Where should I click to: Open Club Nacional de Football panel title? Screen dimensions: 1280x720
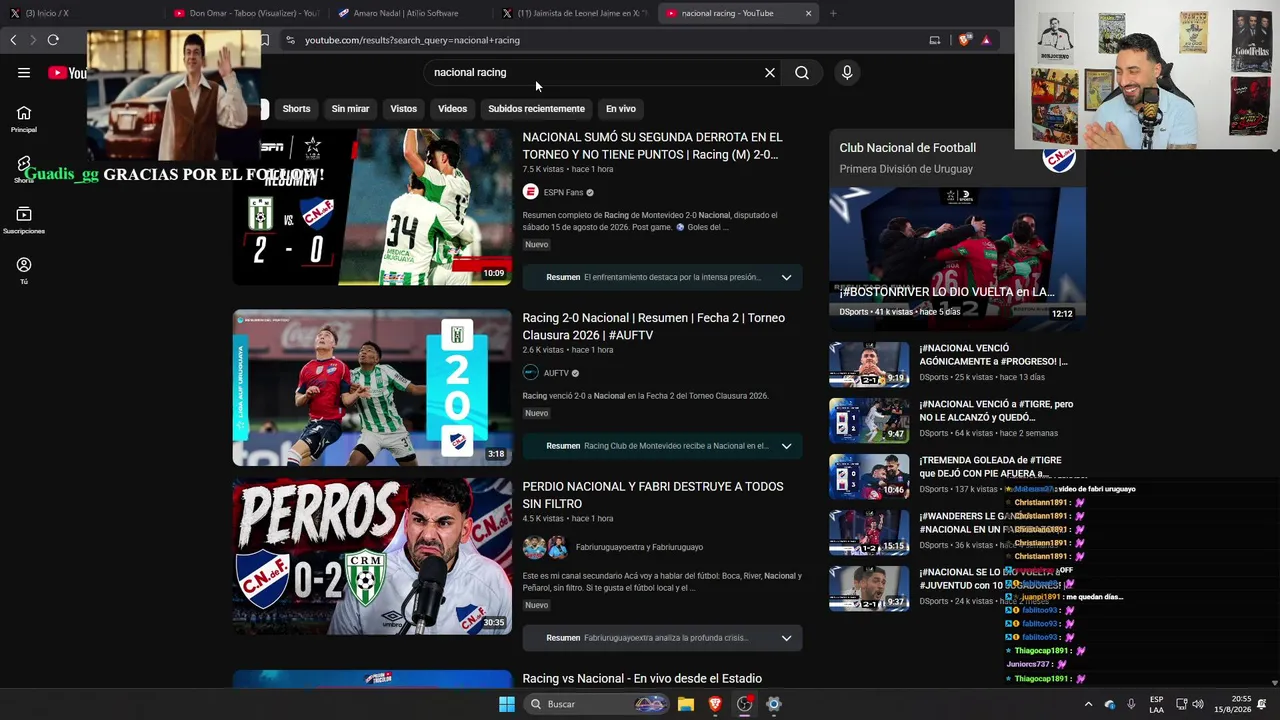click(907, 148)
